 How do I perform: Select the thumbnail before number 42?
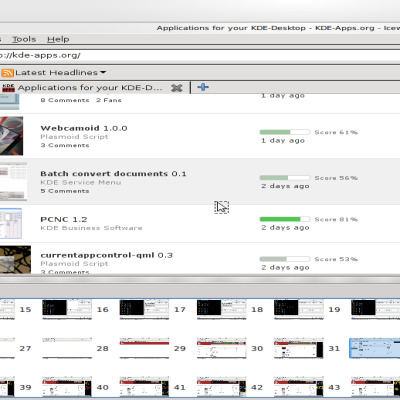pyautogui.click(x=222, y=387)
